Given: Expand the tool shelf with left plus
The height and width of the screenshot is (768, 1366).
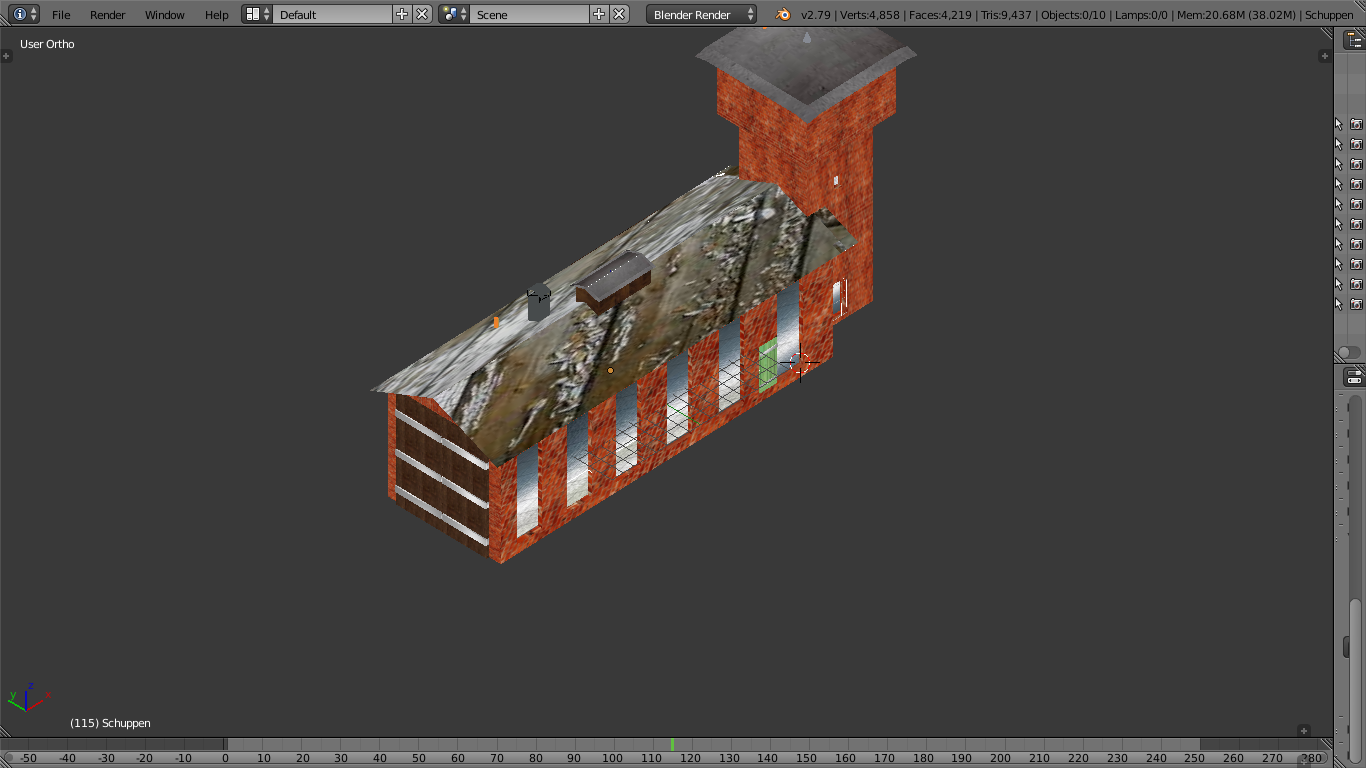Looking at the screenshot, I should click(6, 56).
